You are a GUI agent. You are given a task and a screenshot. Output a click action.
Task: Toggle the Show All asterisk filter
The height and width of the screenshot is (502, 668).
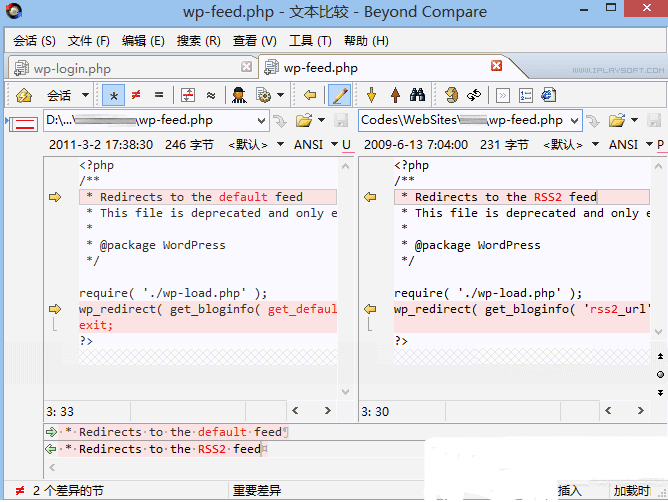tap(113, 95)
